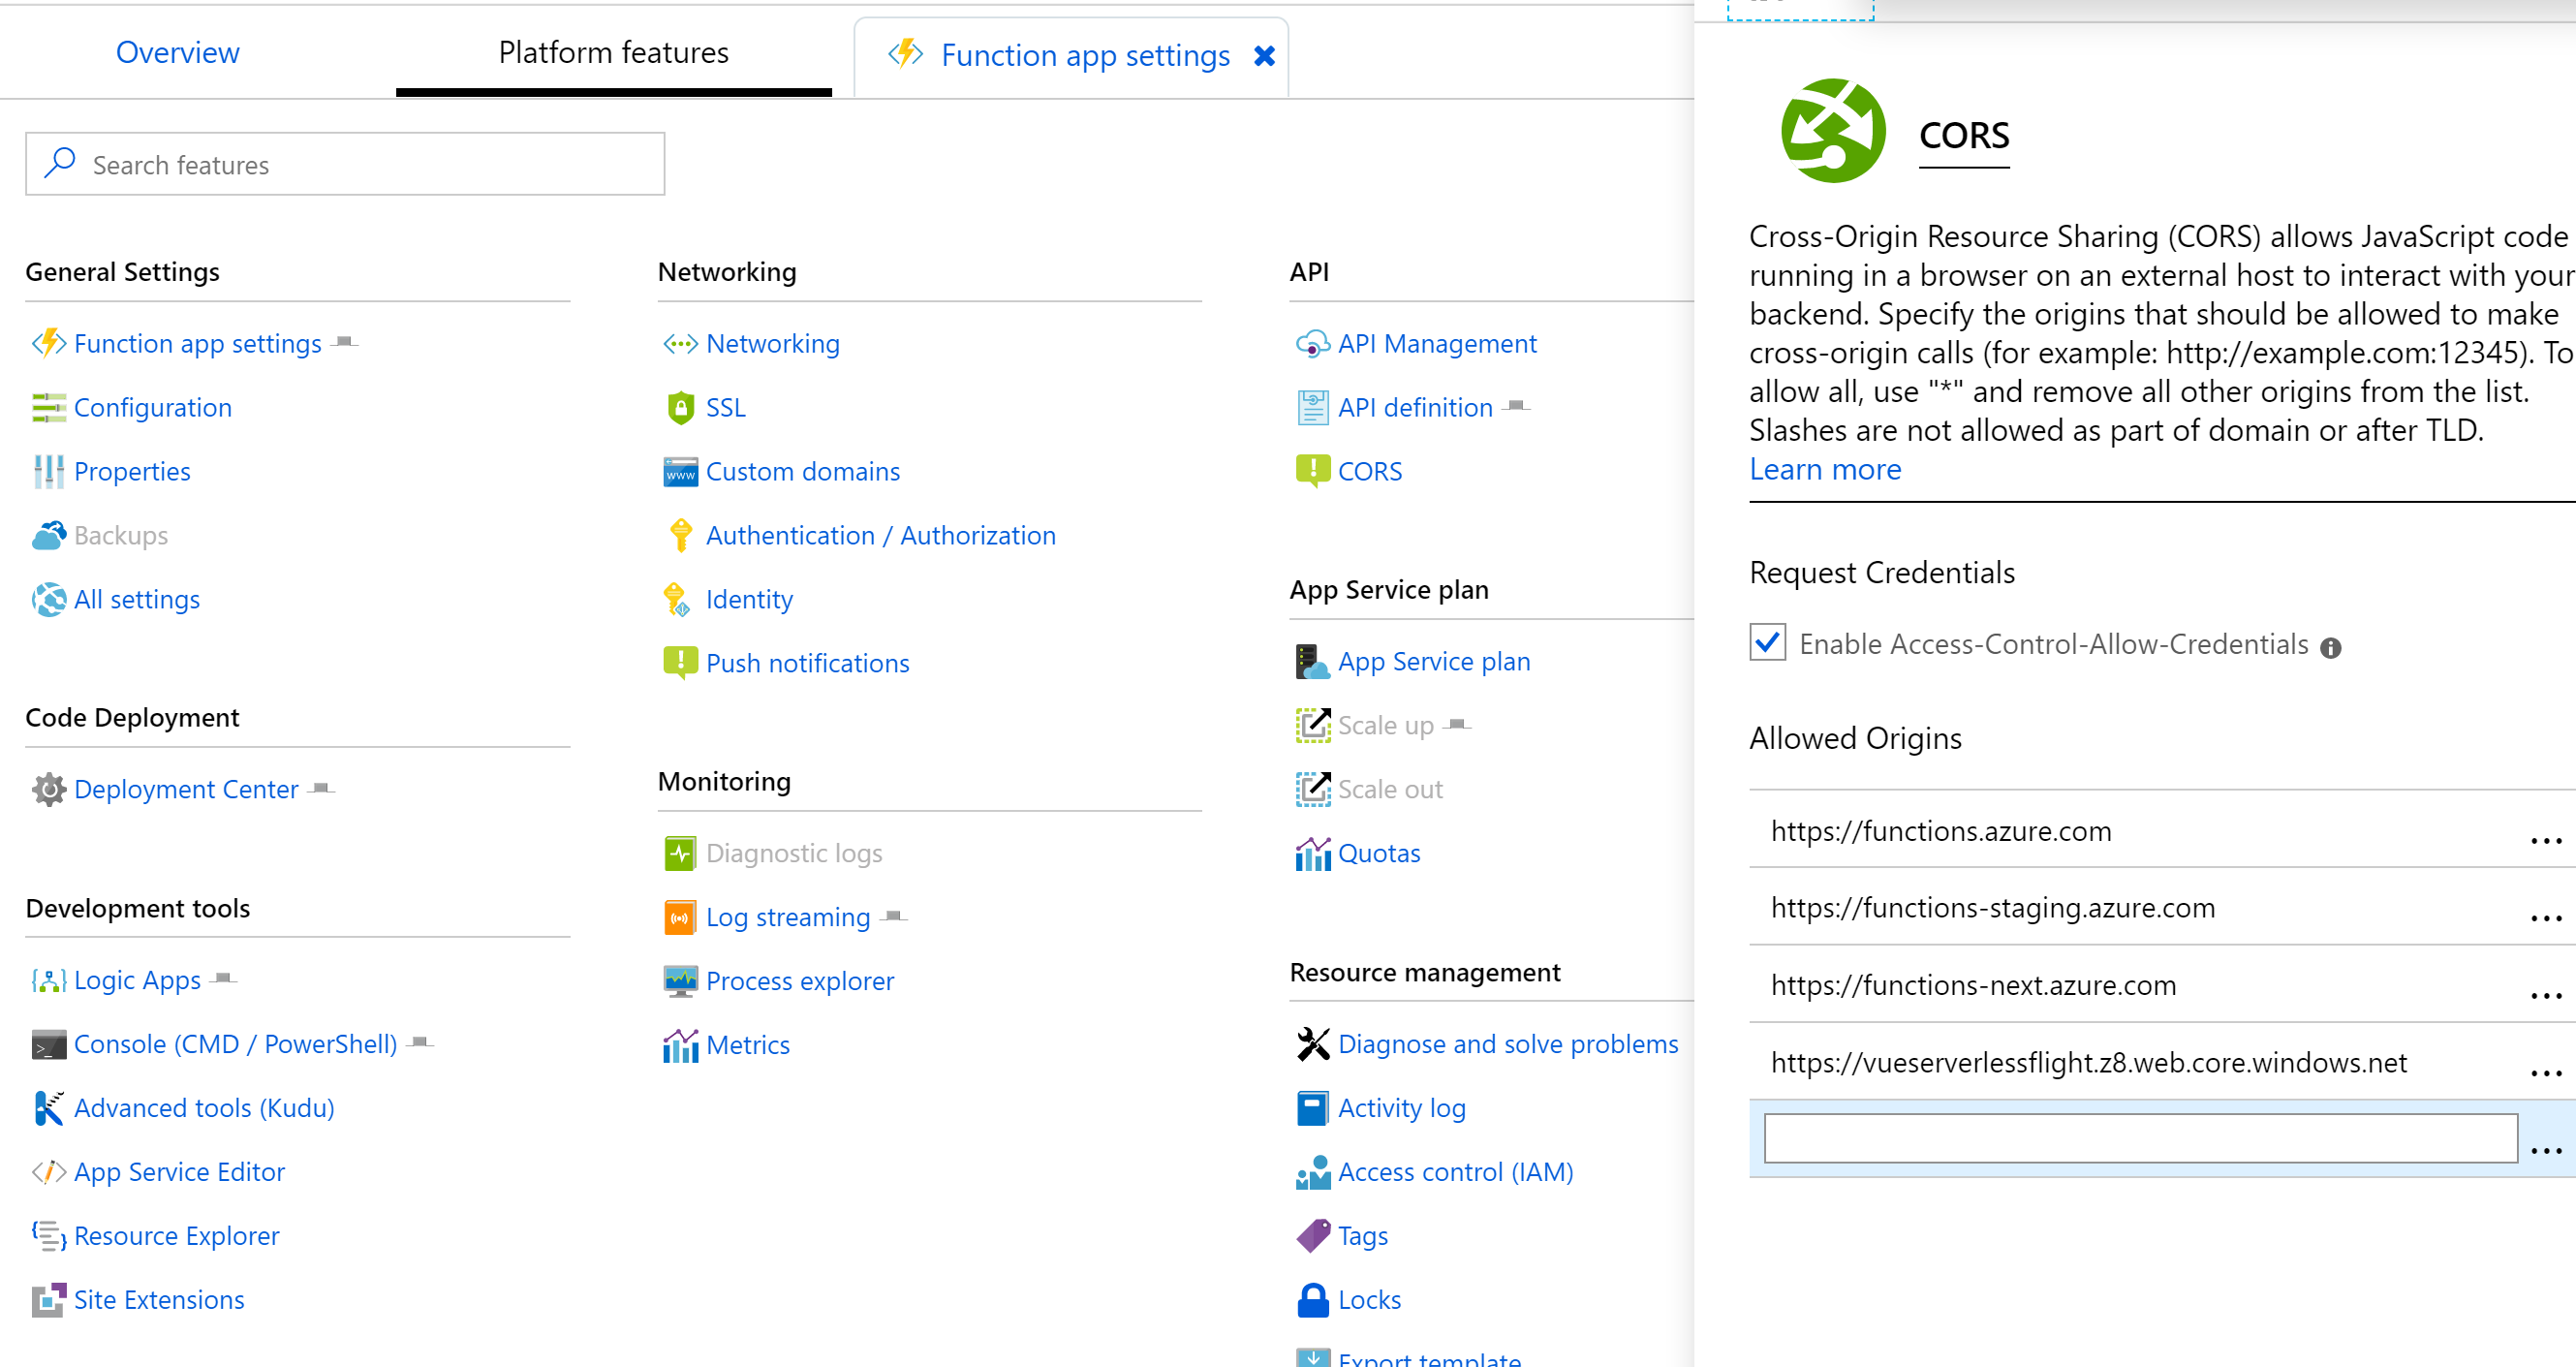Click the App Service plan server icon
Viewport: 2576px width, 1367px height.
[x=1312, y=661]
